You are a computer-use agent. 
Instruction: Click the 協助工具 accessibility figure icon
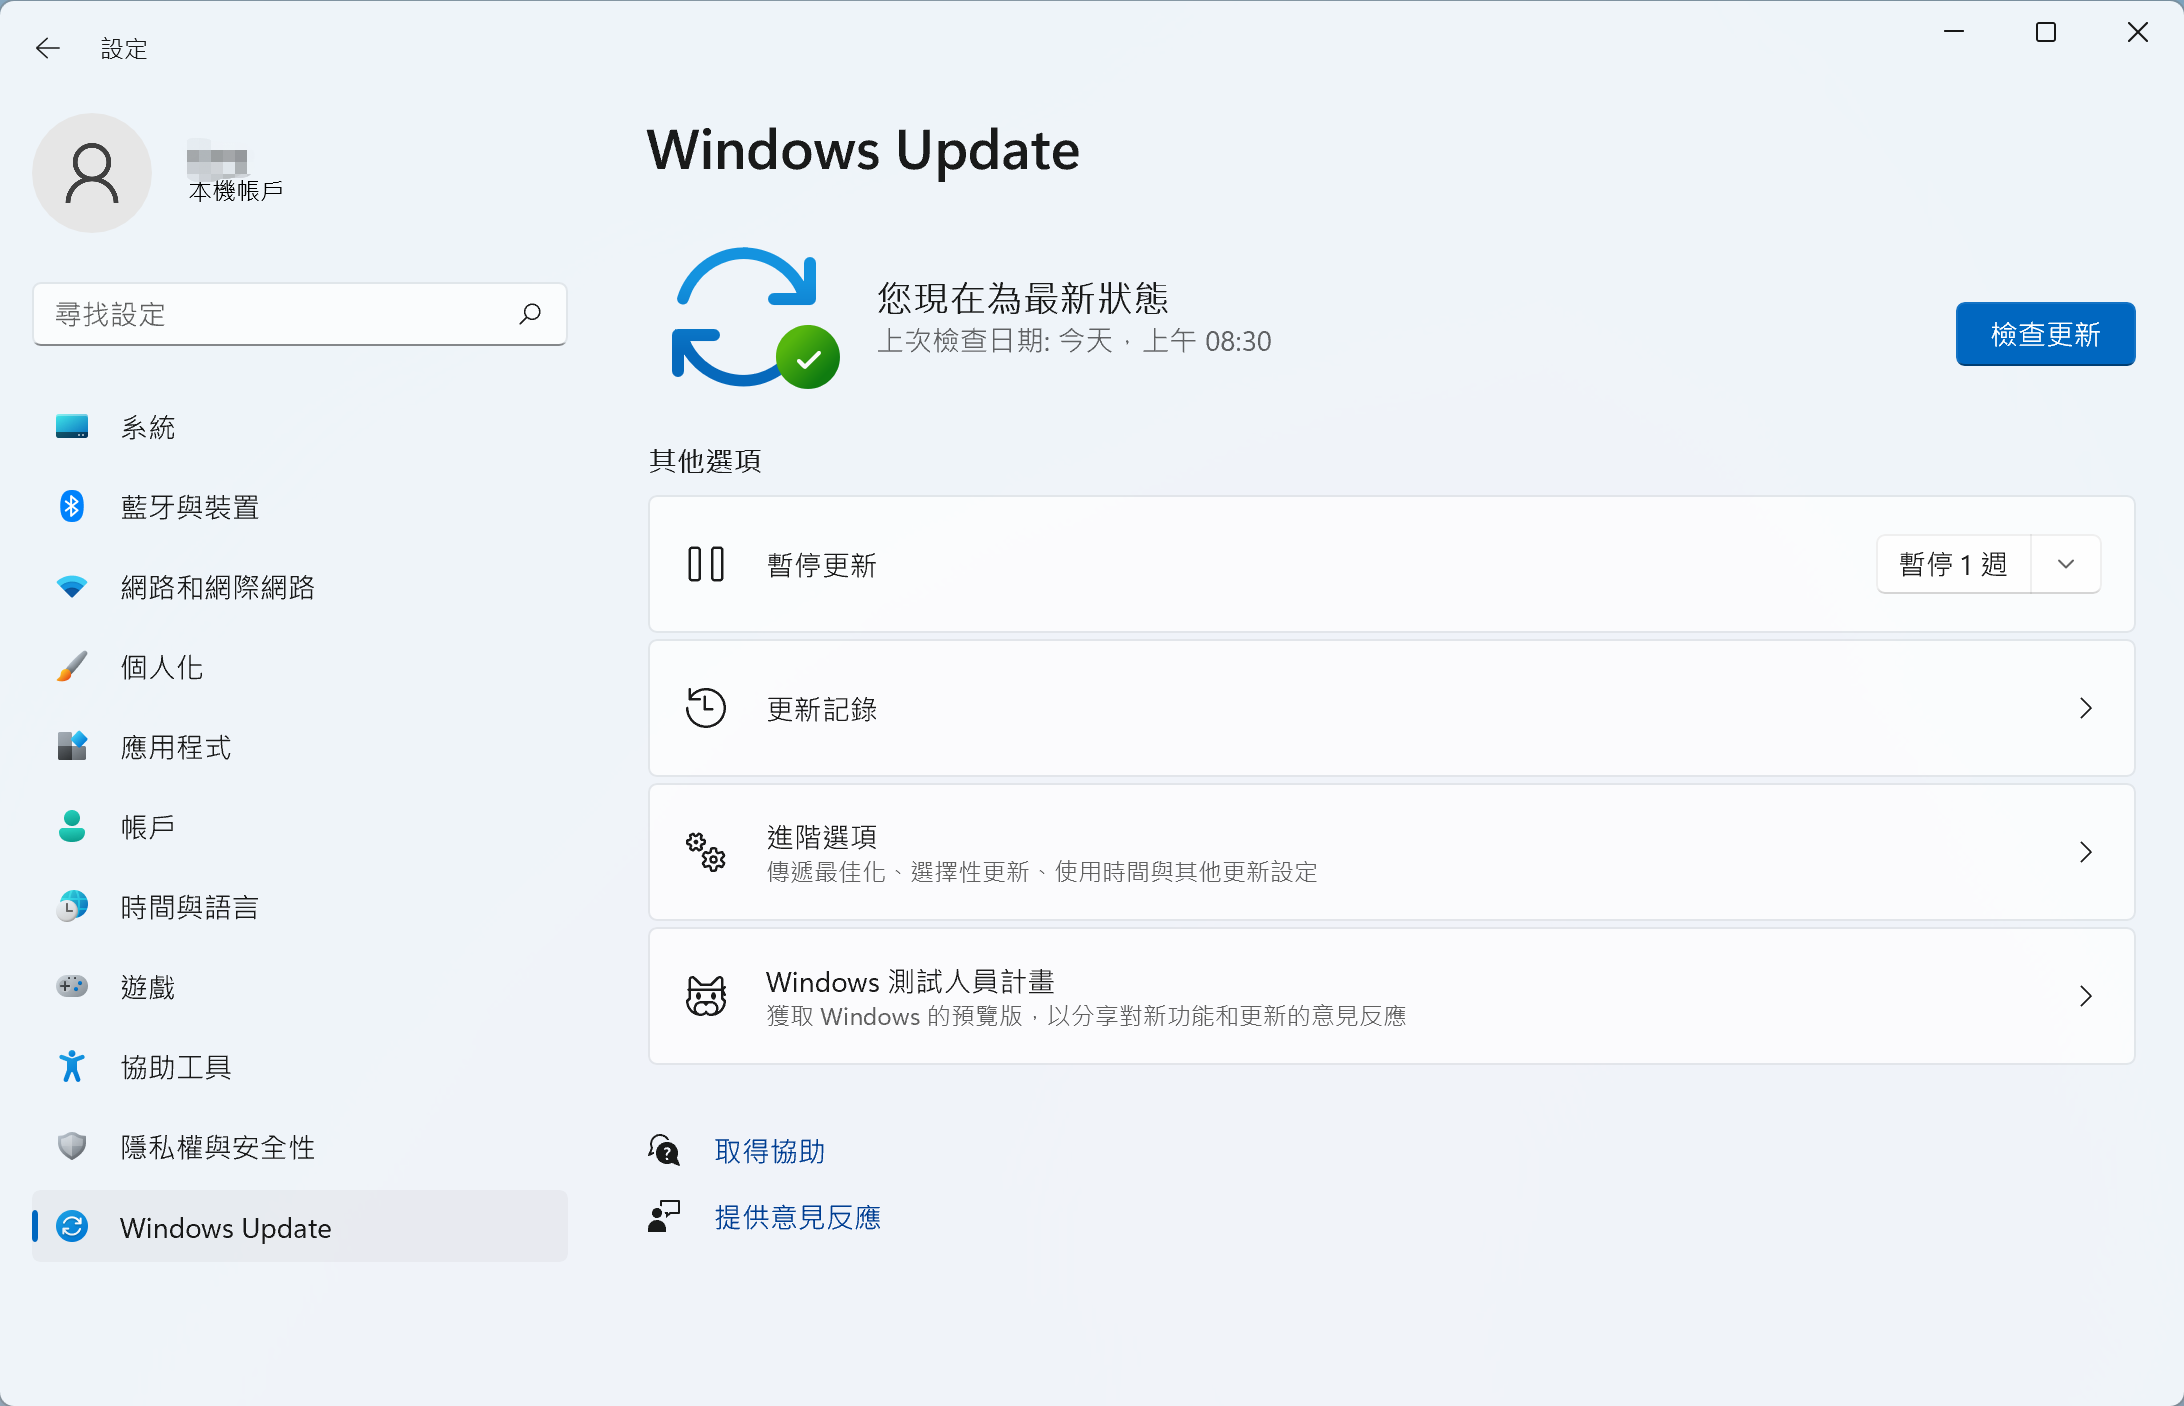(x=72, y=1066)
